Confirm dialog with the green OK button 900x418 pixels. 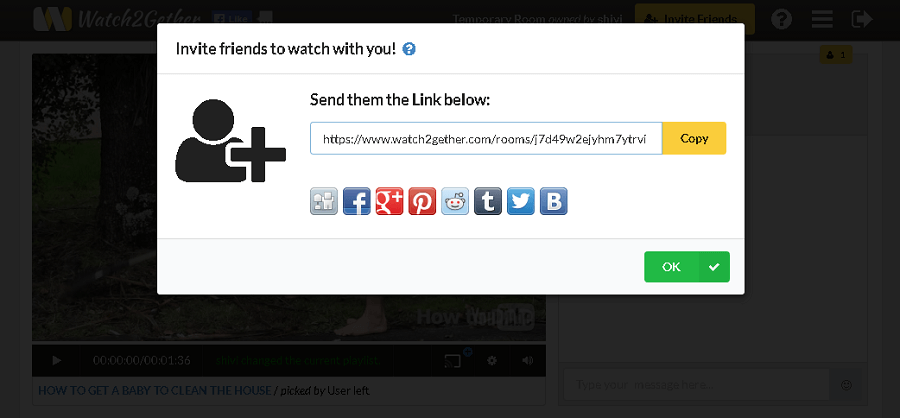tap(686, 266)
